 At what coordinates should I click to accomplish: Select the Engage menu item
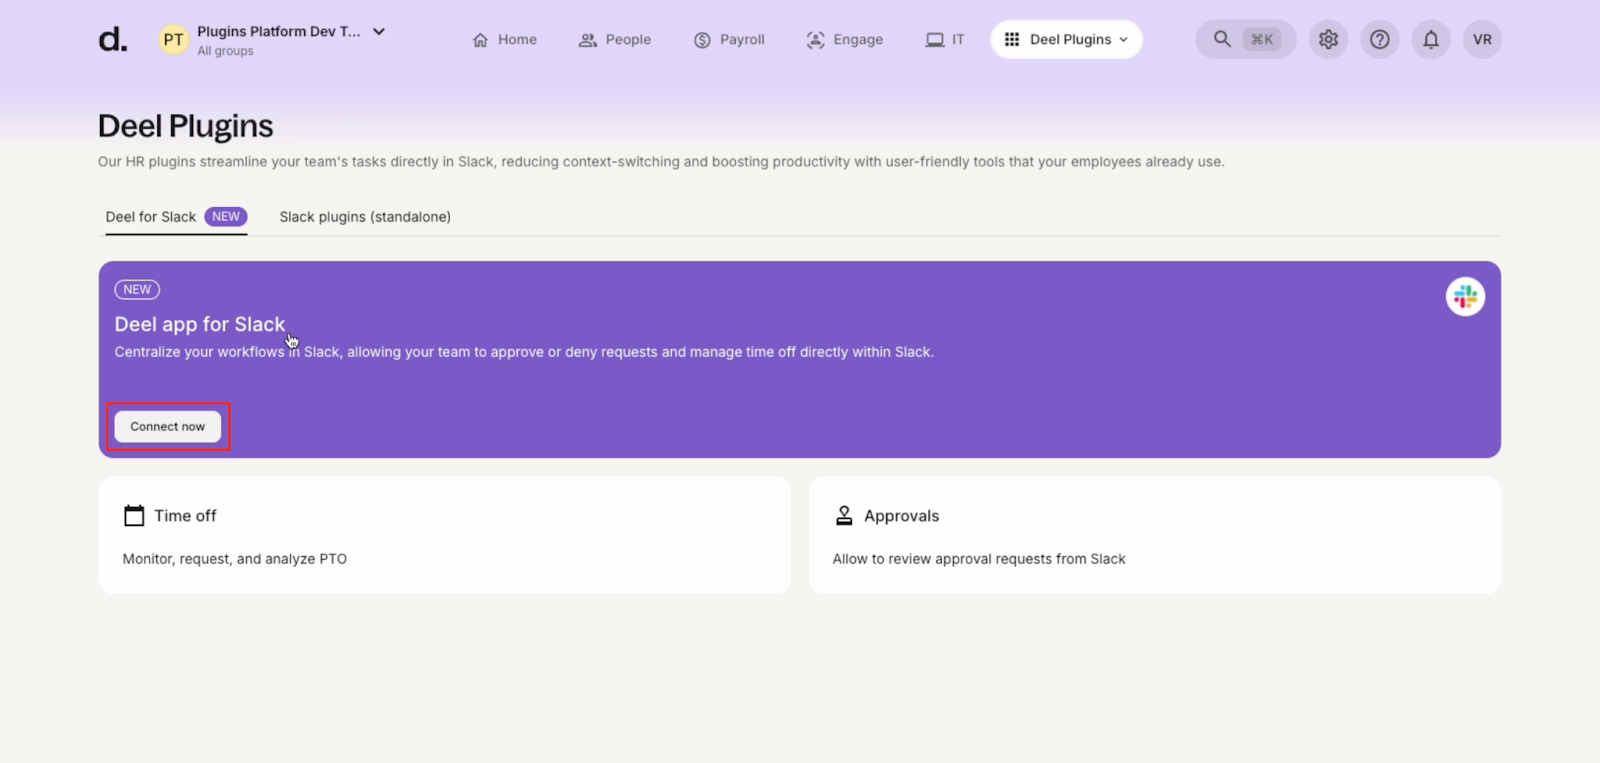(845, 39)
